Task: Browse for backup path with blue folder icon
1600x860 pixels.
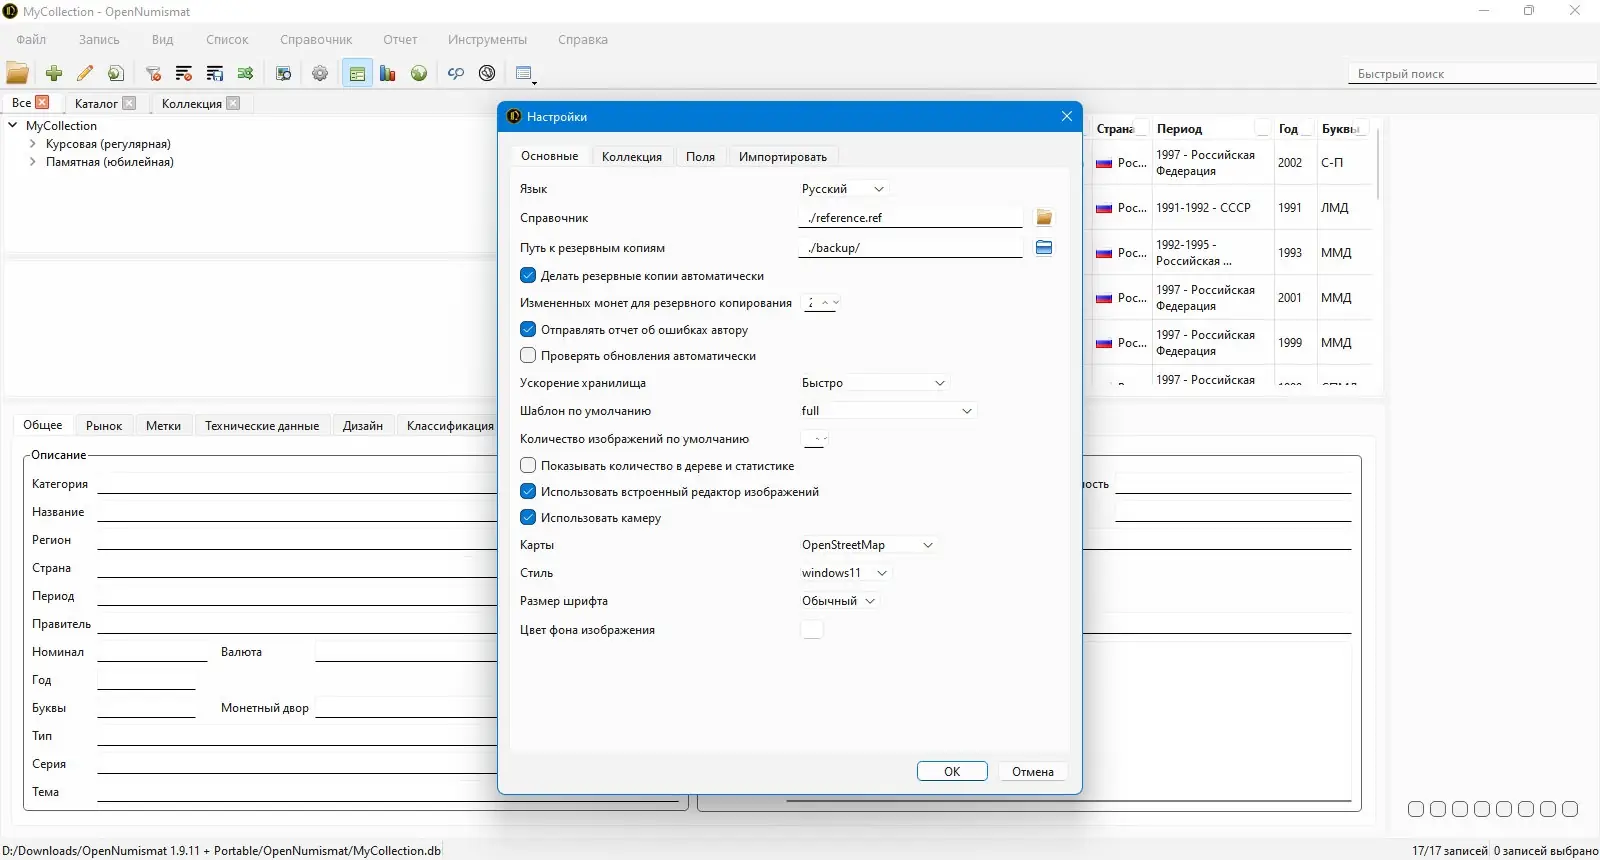Action: pos(1044,248)
